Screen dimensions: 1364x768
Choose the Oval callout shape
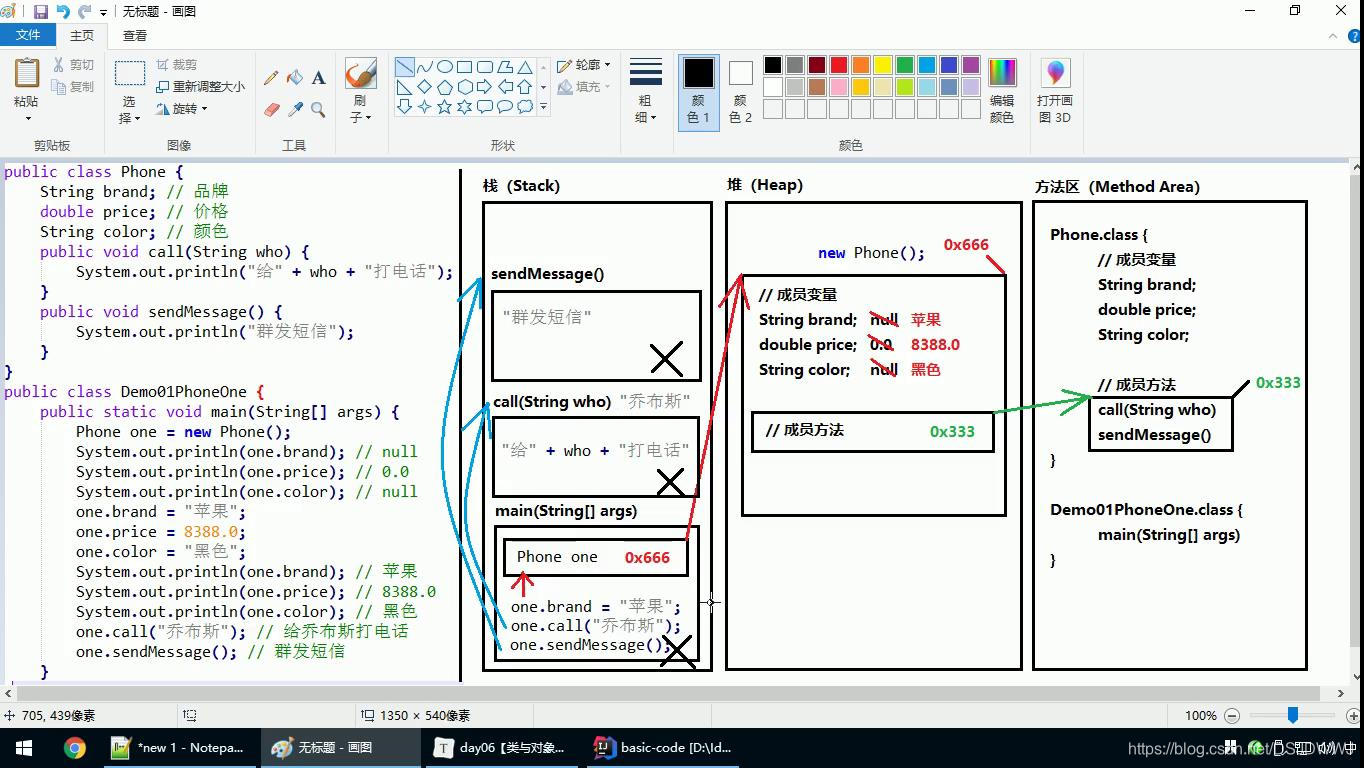[504, 107]
